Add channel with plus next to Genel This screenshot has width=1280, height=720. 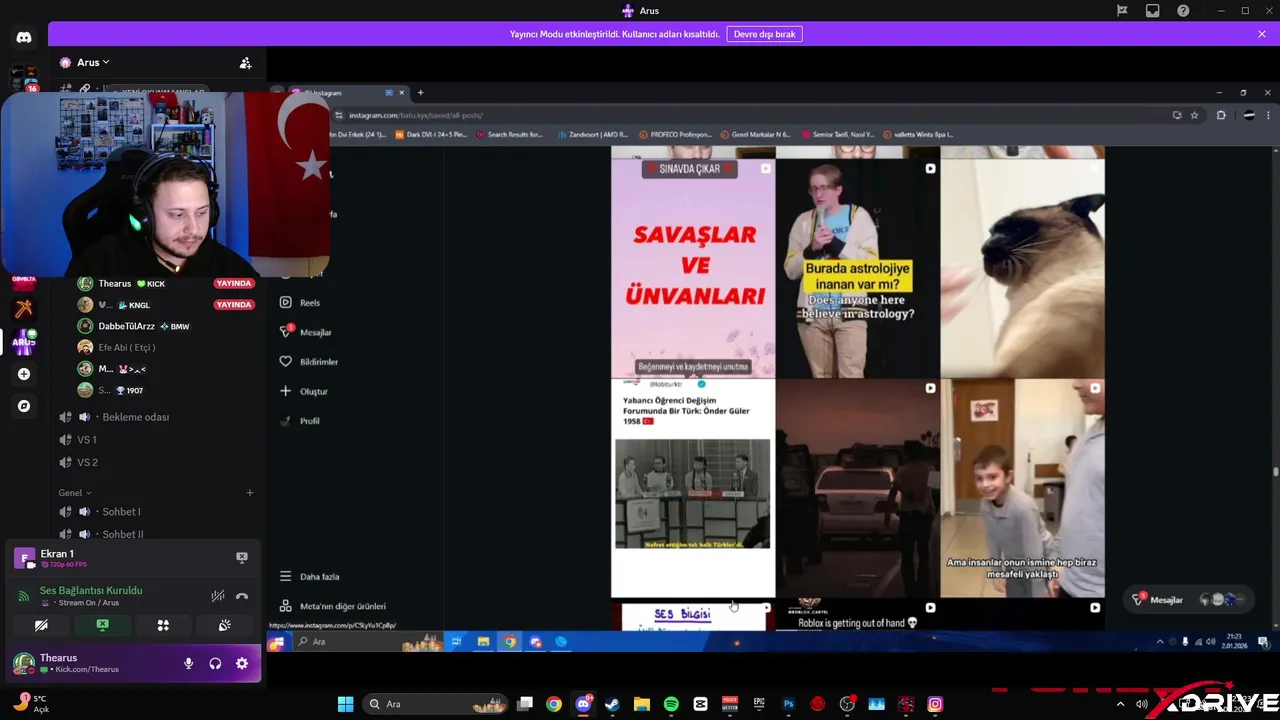[x=250, y=493]
